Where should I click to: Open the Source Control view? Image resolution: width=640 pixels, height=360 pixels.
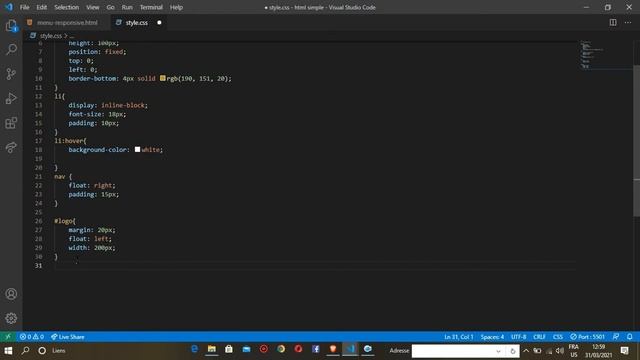(11, 74)
